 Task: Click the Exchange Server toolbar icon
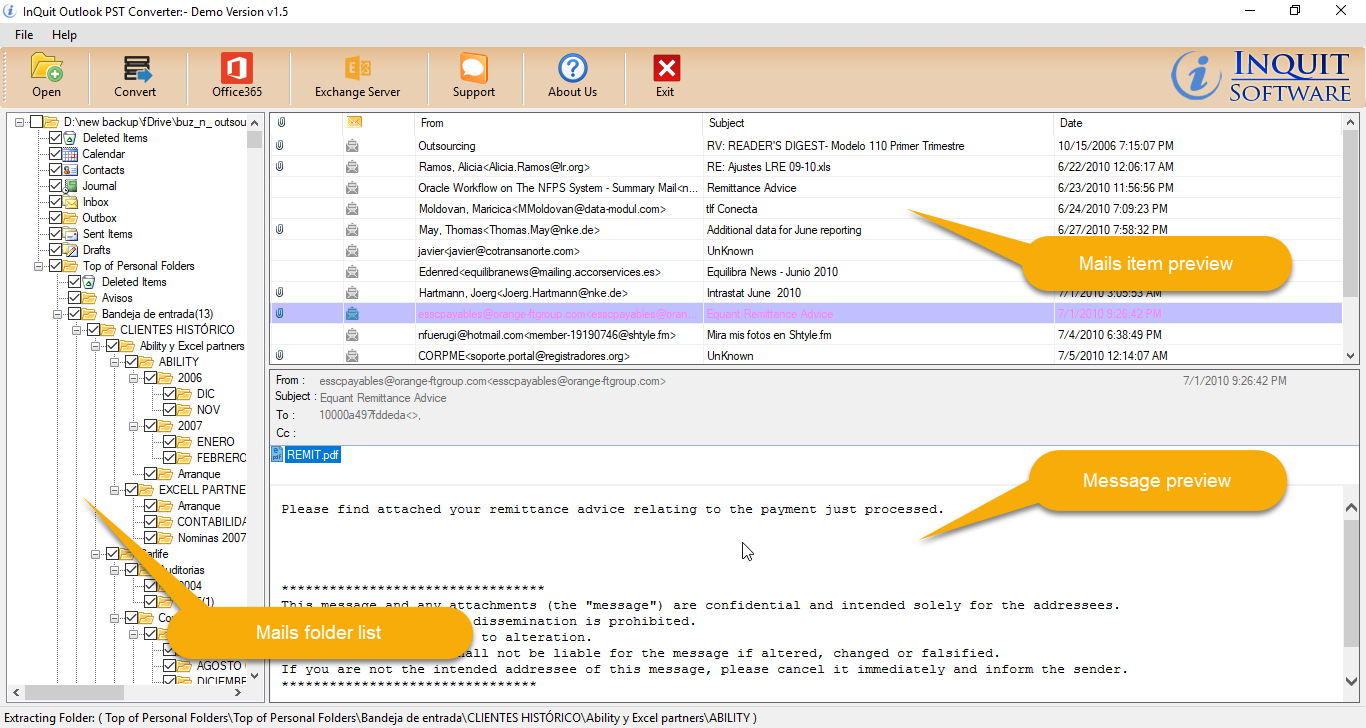[358, 77]
